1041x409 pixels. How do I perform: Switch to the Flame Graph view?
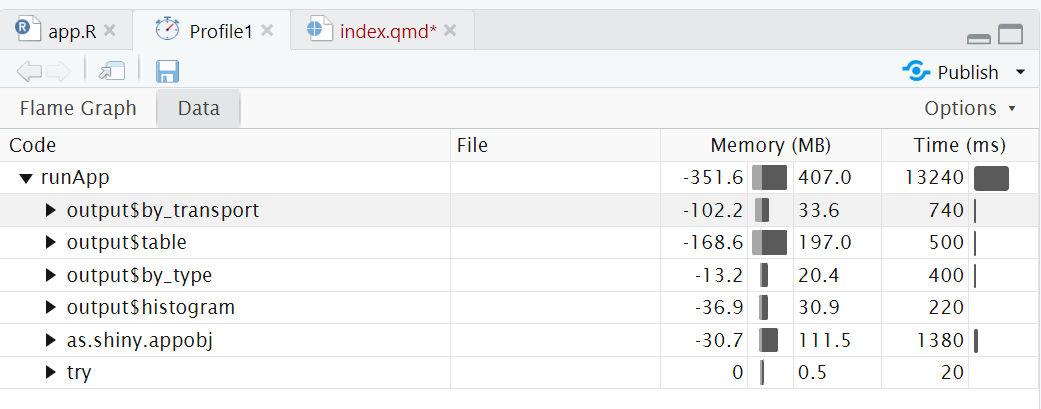78,108
